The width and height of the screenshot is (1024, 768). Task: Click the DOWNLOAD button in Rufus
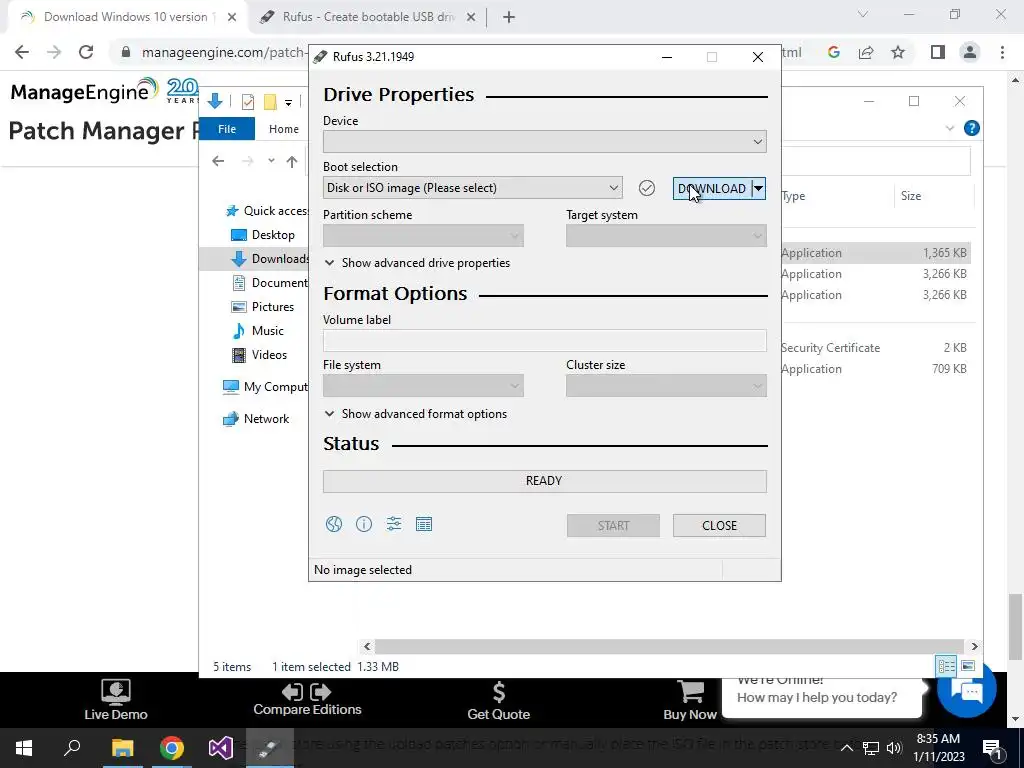click(x=712, y=189)
